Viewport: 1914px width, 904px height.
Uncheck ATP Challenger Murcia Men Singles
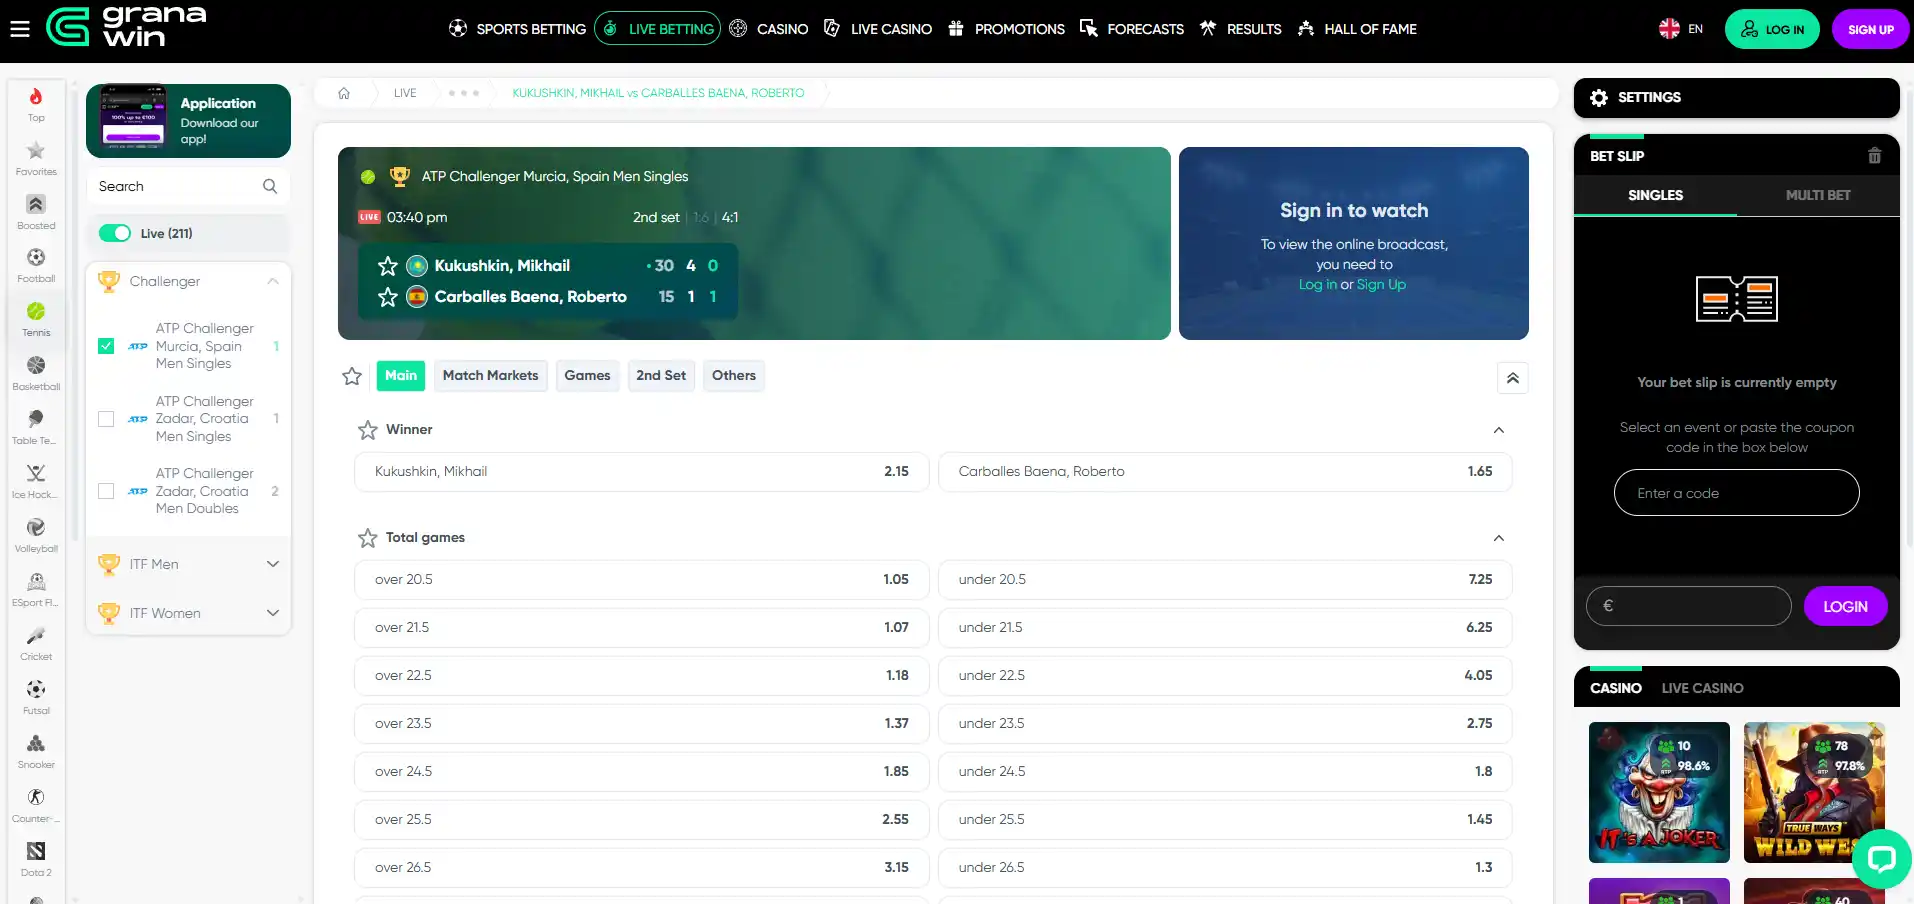[106, 346]
